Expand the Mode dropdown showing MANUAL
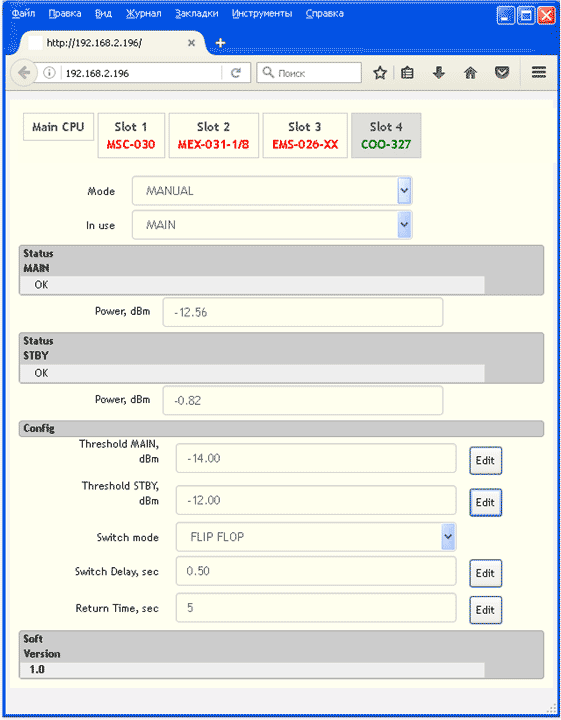561x720 pixels. click(272, 191)
